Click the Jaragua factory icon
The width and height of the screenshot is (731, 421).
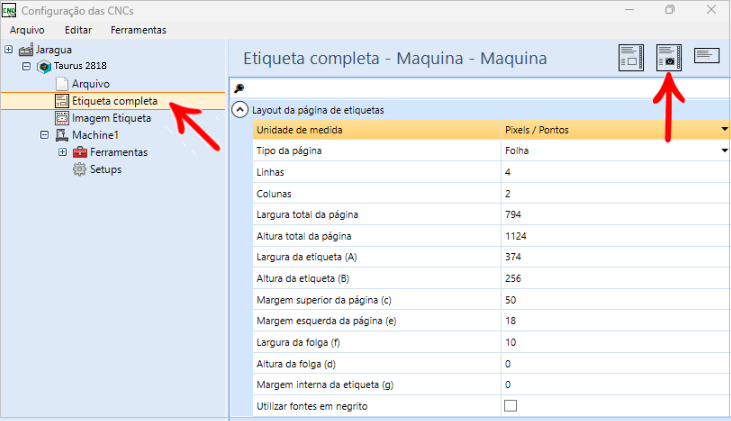click(x=26, y=49)
